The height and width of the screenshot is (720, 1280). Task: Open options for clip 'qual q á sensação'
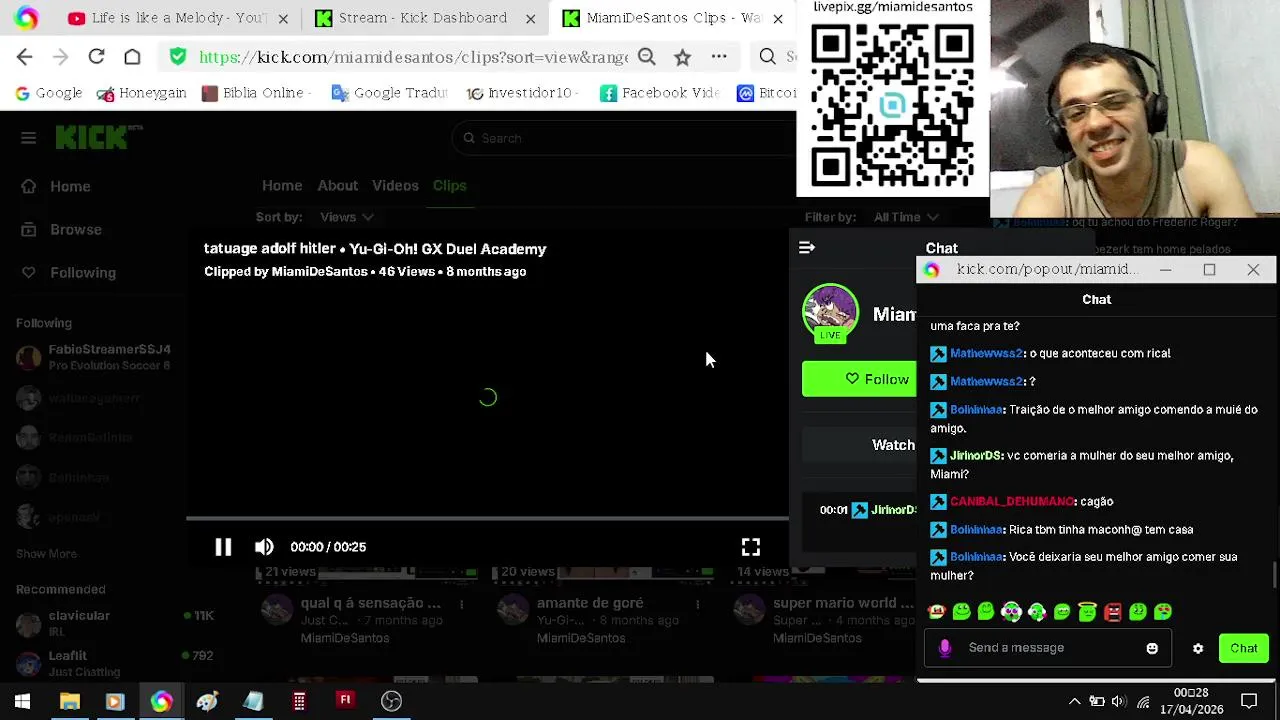pyautogui.click(x=461, y=604)
